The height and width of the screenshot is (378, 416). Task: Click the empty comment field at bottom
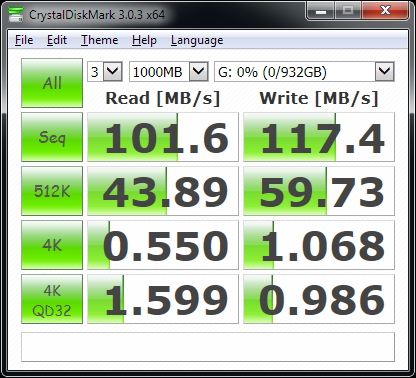point(208,347)
